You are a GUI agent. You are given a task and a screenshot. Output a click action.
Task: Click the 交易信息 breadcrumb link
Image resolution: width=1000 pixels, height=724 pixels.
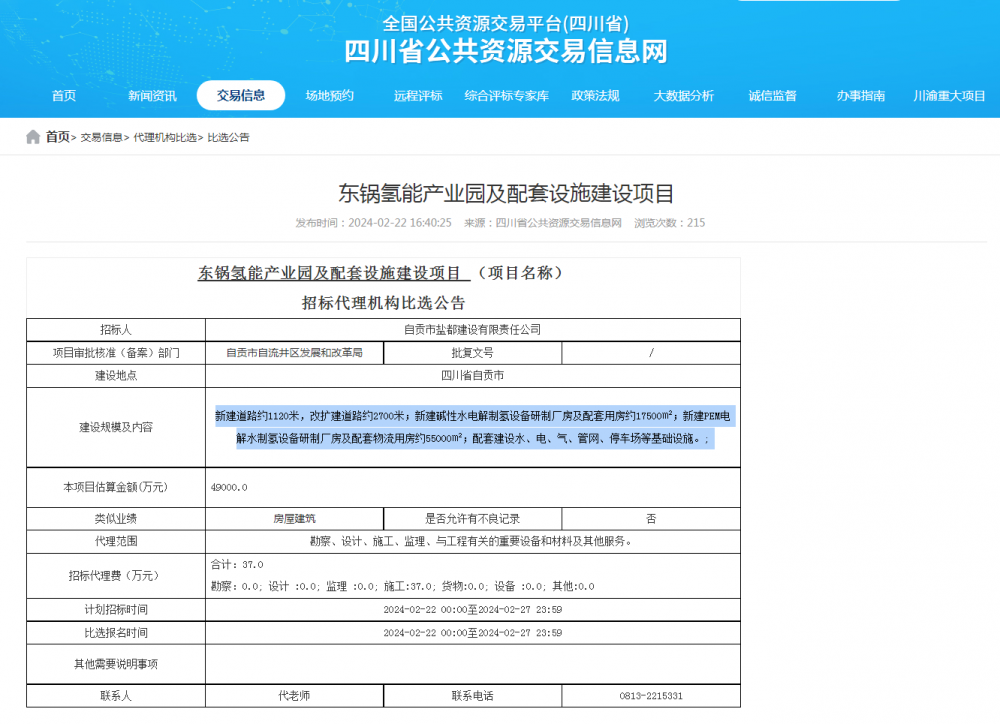click(101, 138)
